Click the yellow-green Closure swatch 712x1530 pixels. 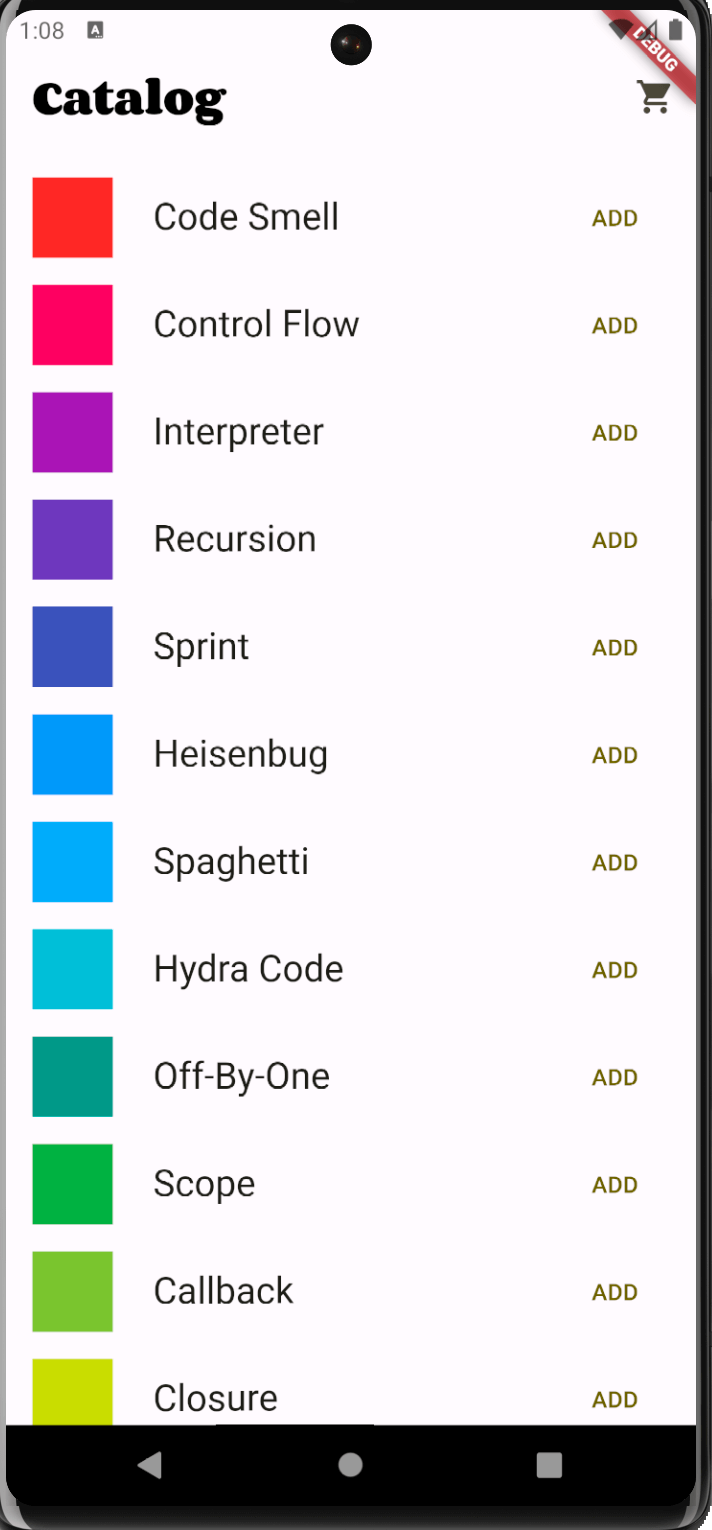(x=72, y=1392)
